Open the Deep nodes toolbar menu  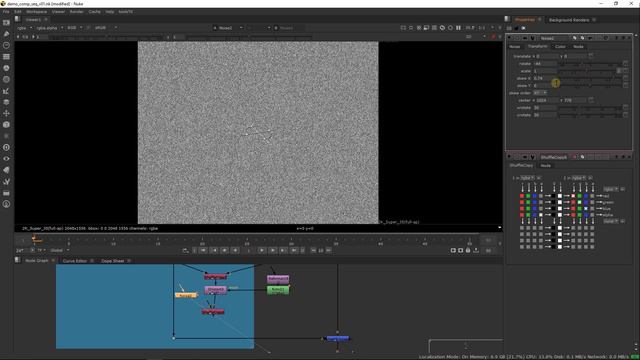6,147
